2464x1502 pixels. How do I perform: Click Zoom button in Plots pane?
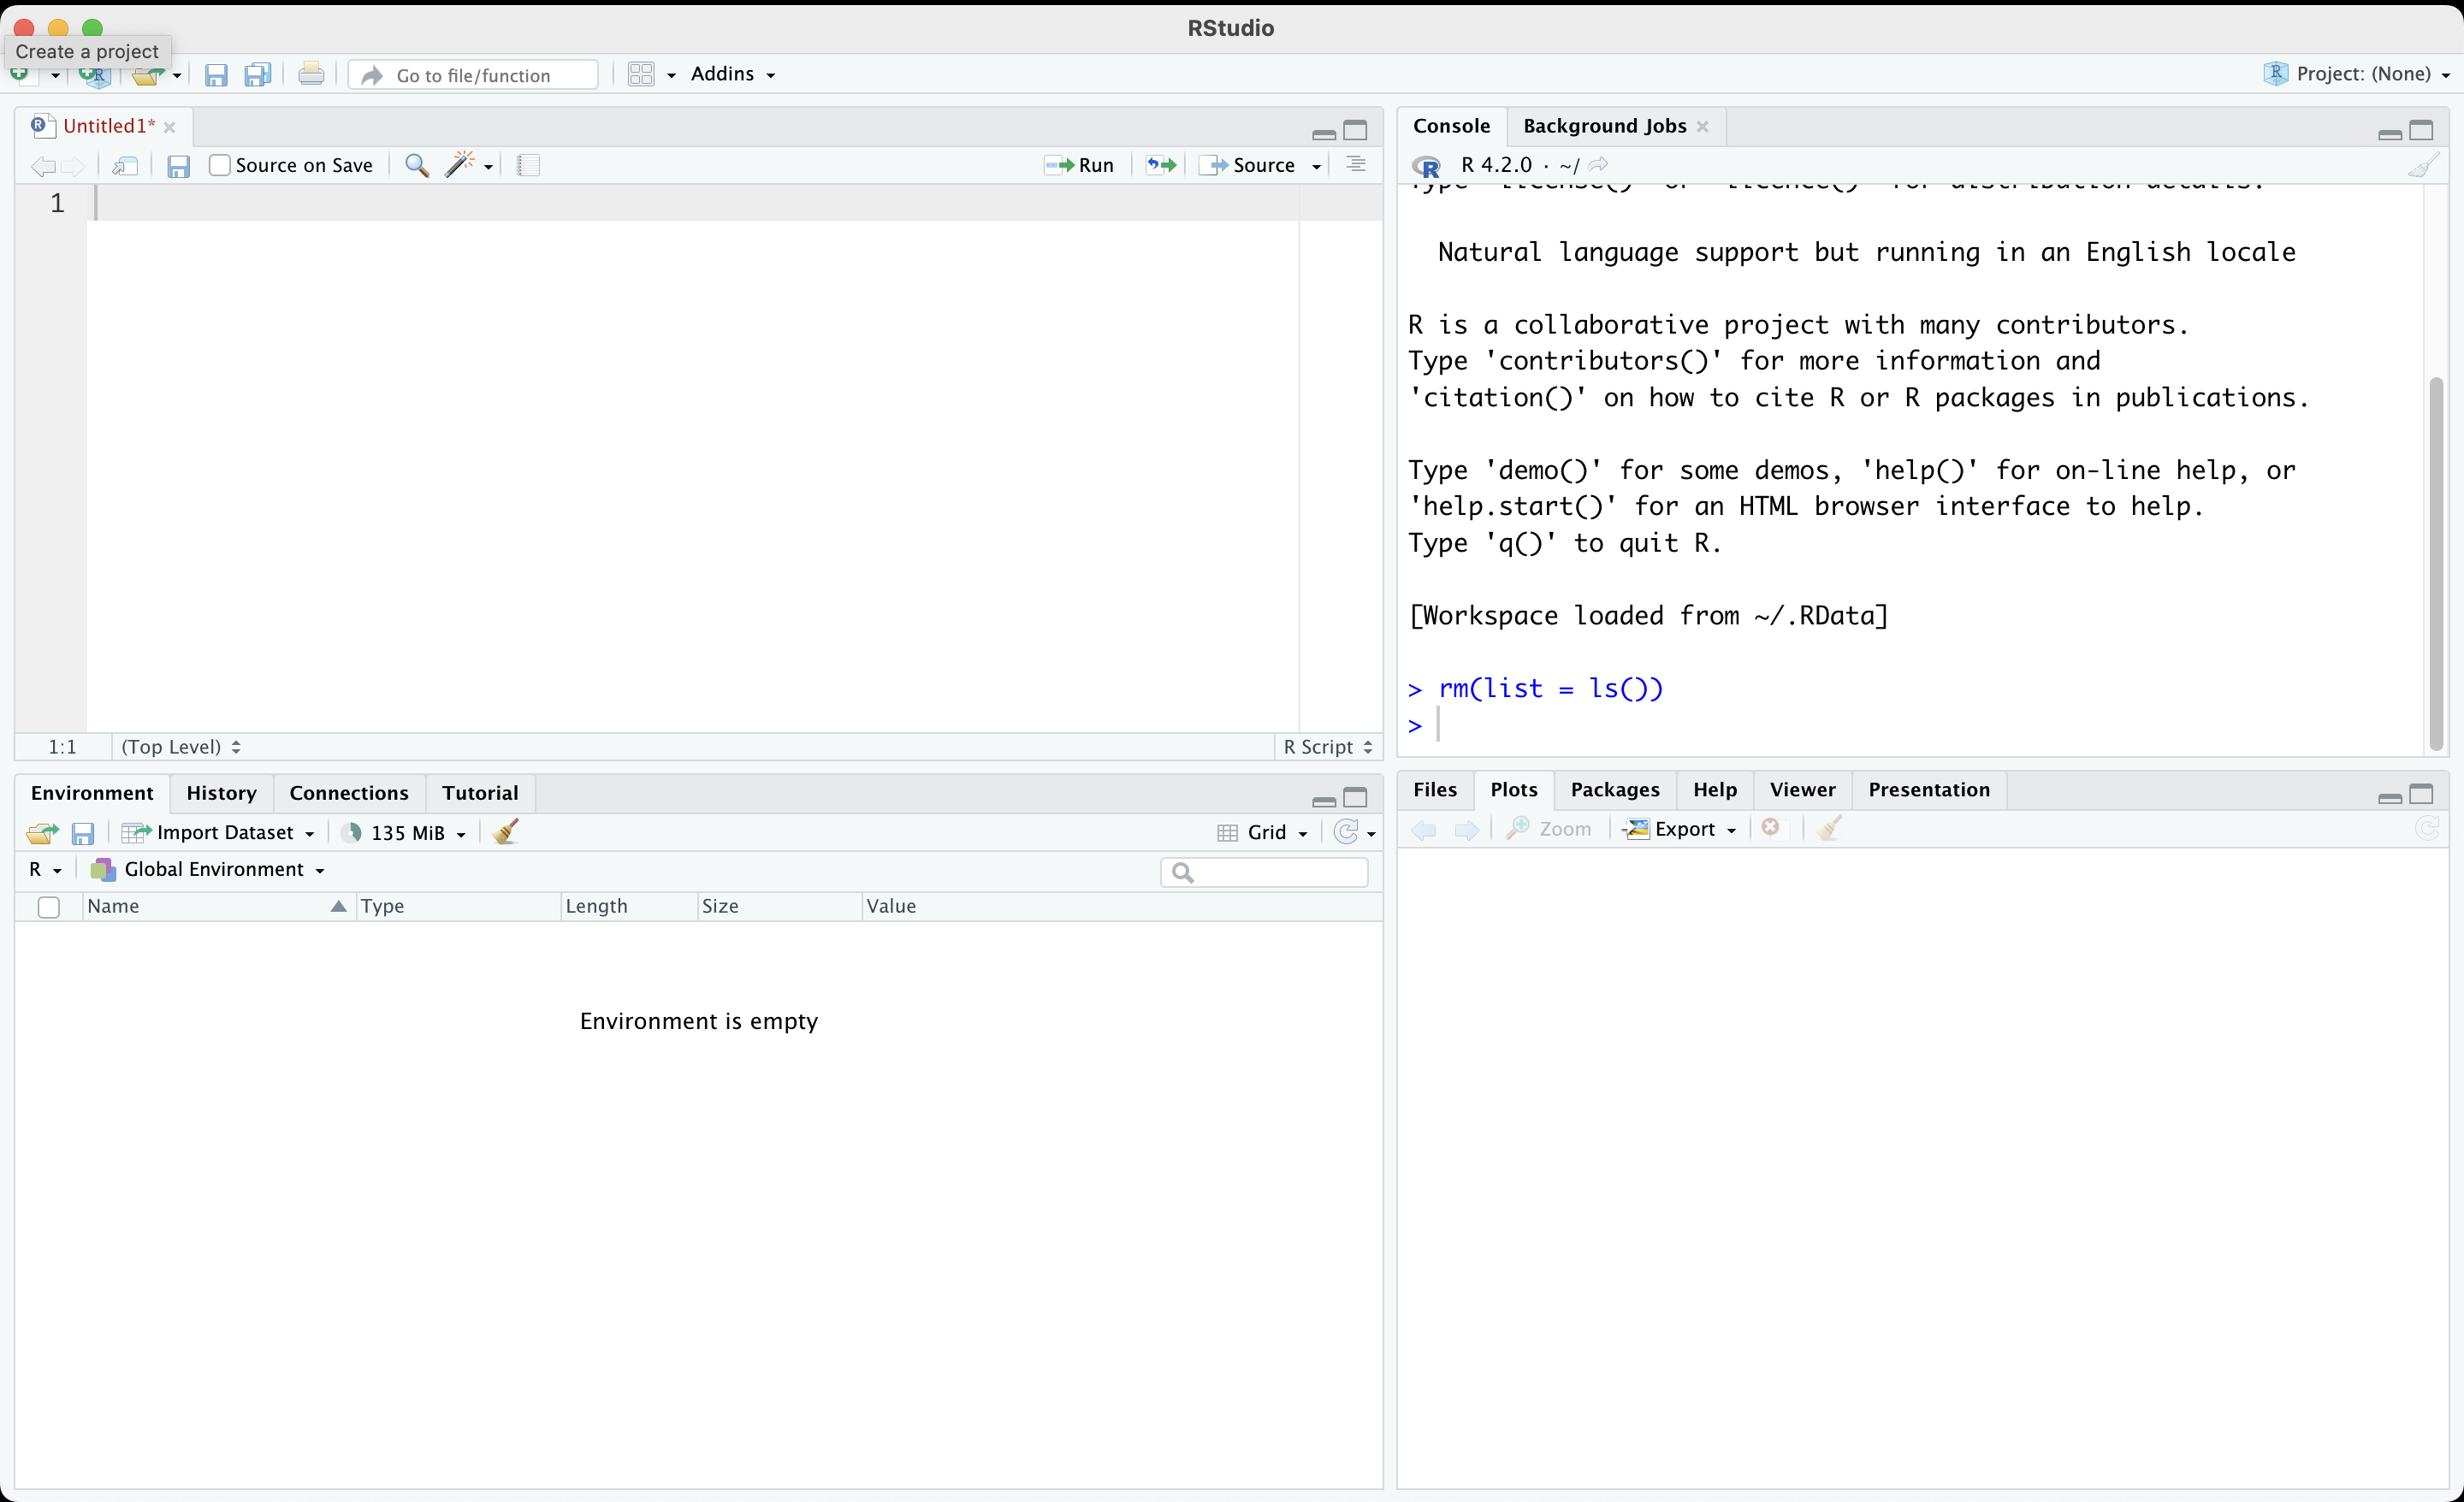coord(1549,829)
